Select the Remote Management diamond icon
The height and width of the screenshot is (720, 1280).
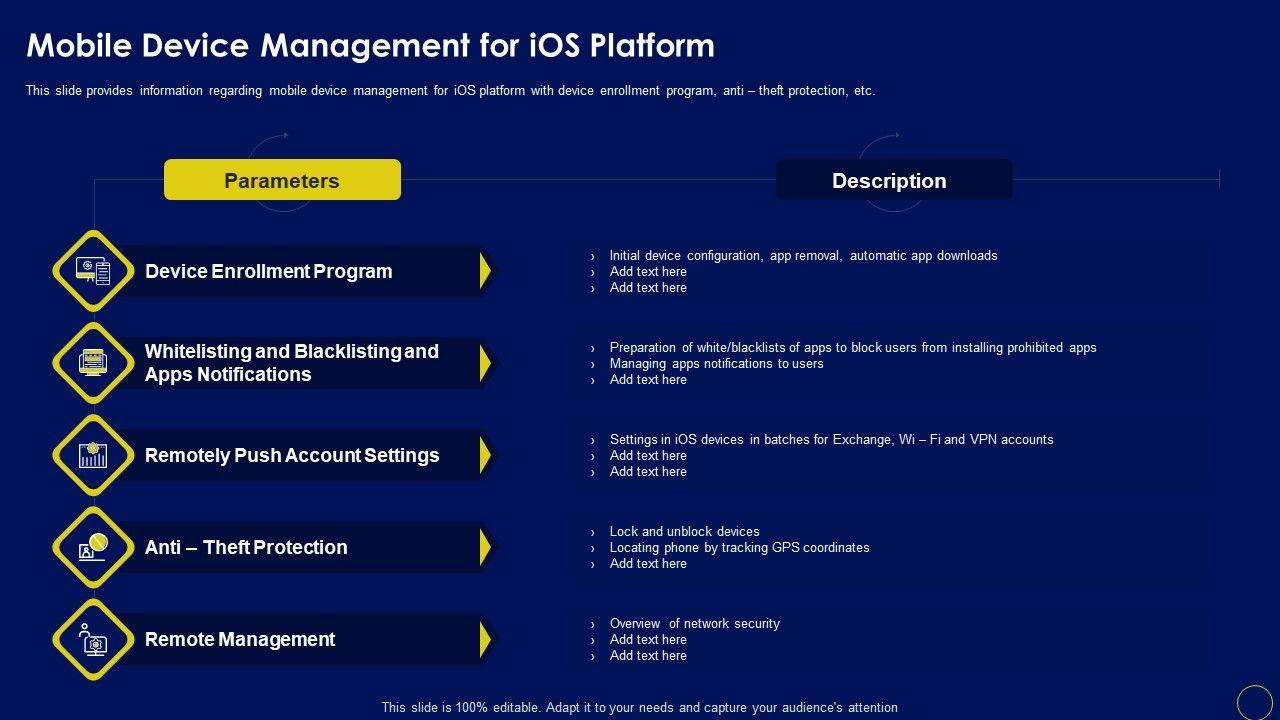click(x=93, y=639)
